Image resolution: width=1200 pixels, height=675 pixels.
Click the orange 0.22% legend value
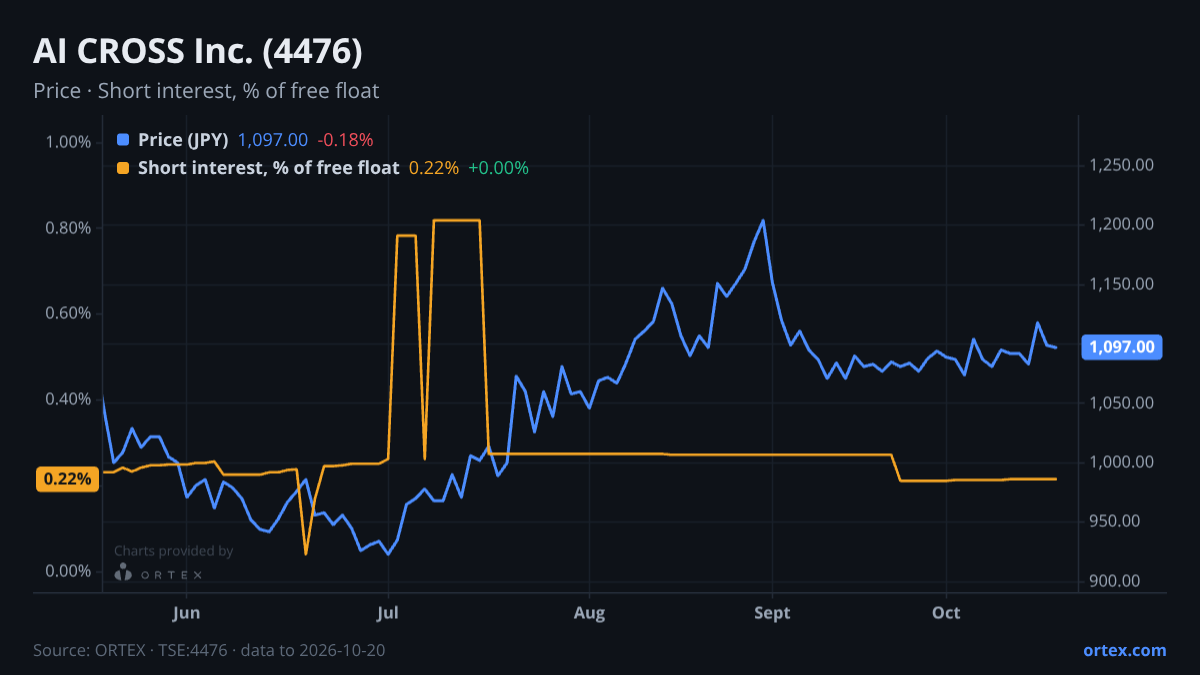(x=434, y=168)
